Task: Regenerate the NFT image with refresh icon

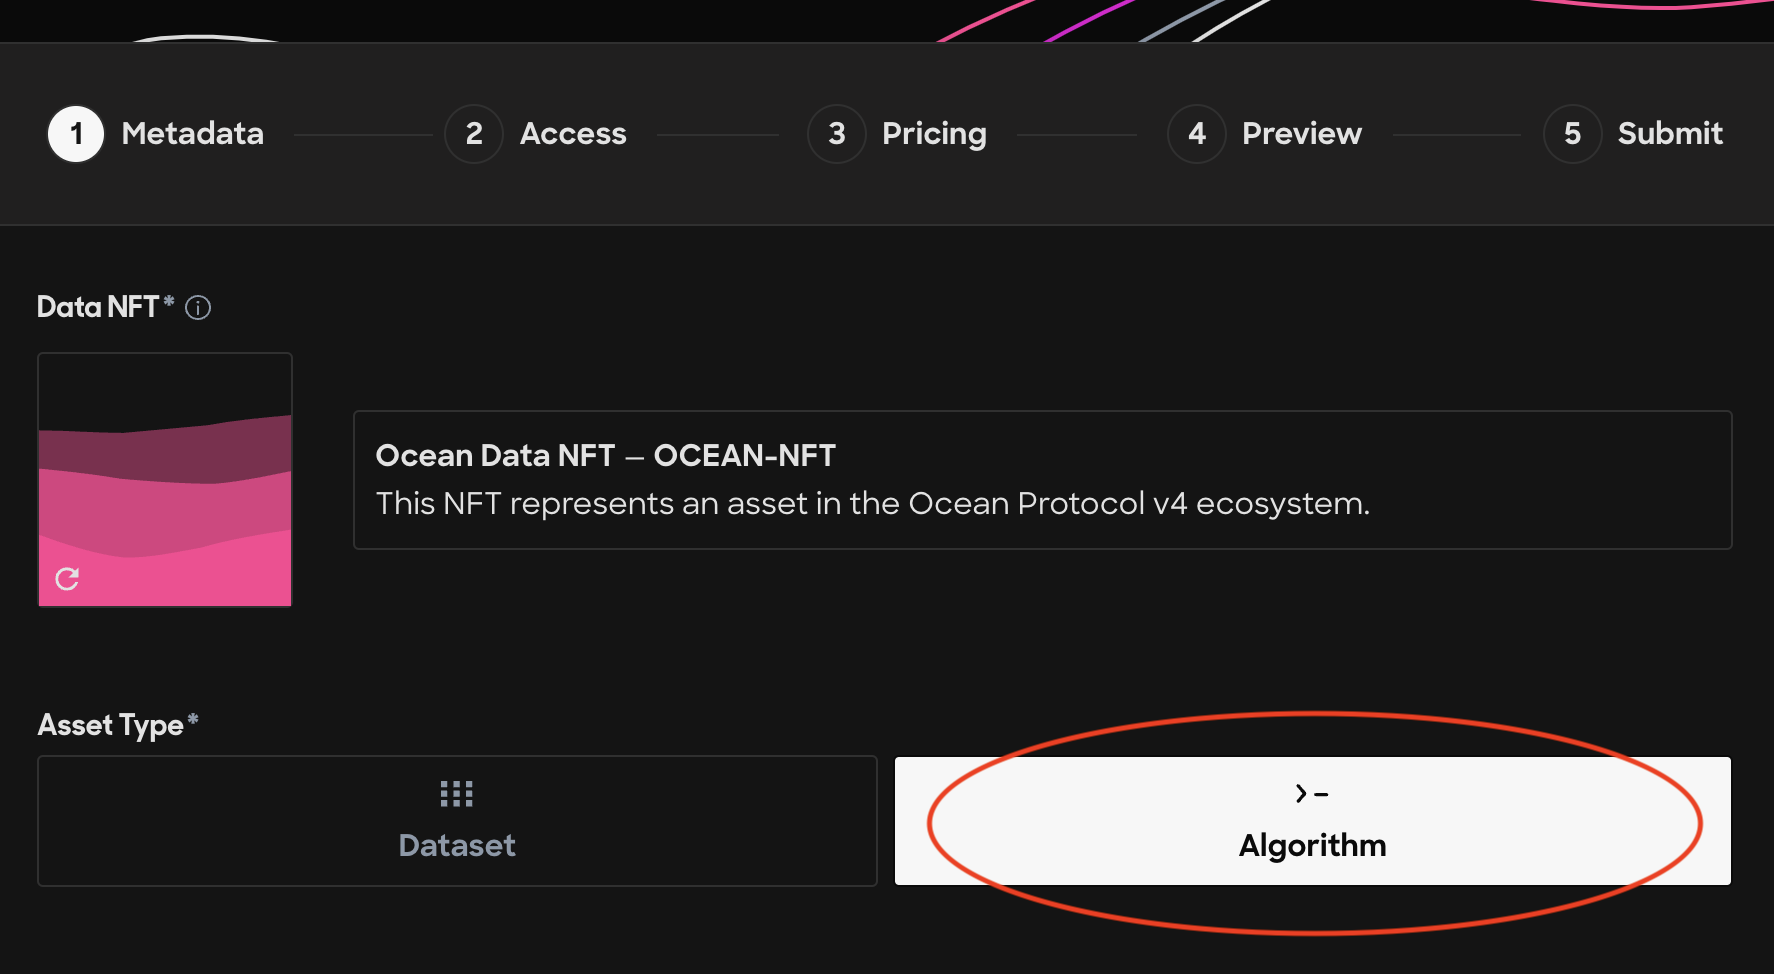Action: (x=67, y=579)
